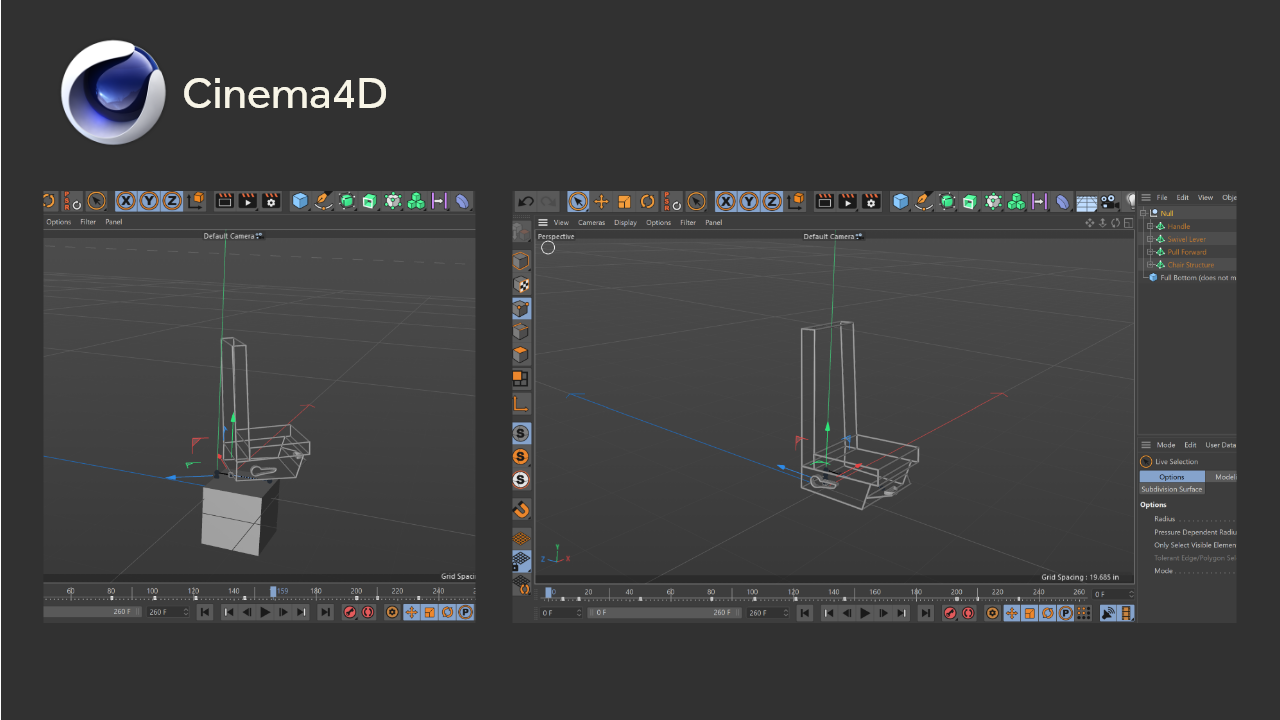
Task: Select the Options tab in Attribute Manager
Action: pyautogui.click(x=1172, y=477)
